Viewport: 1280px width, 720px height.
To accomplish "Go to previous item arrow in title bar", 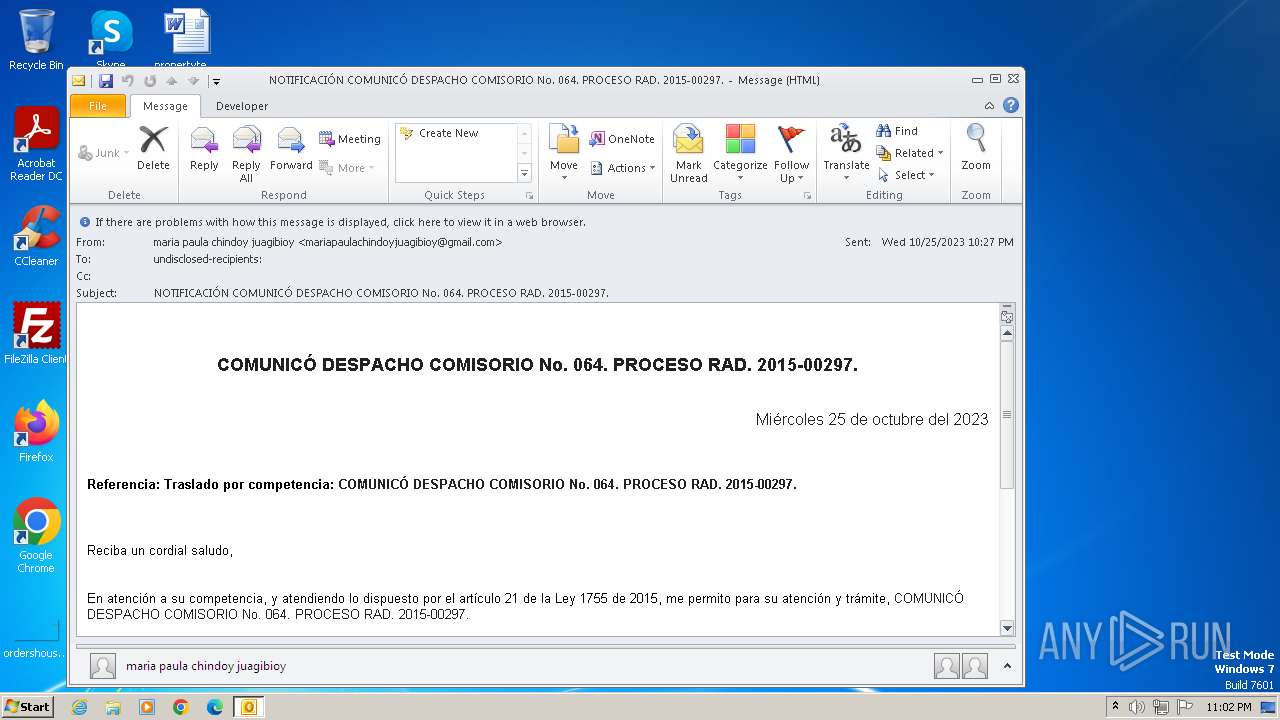I will [x=171, y=80].
